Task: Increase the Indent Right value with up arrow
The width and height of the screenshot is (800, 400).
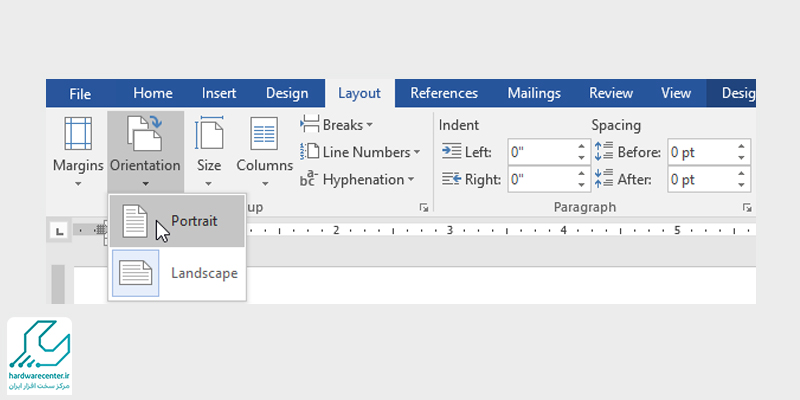Action: tap(582, 175)
